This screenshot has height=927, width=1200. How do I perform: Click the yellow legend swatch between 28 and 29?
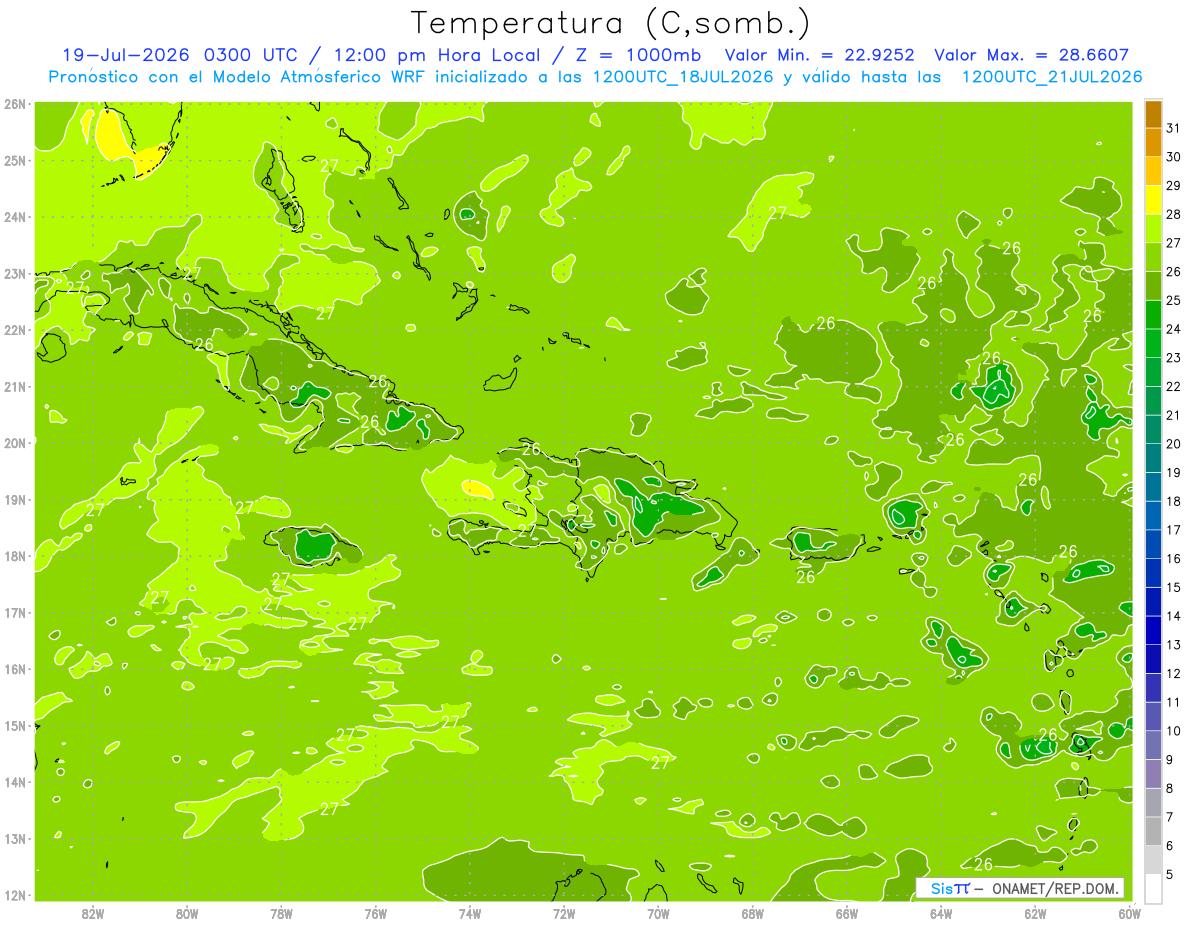tap(1153, 200)
